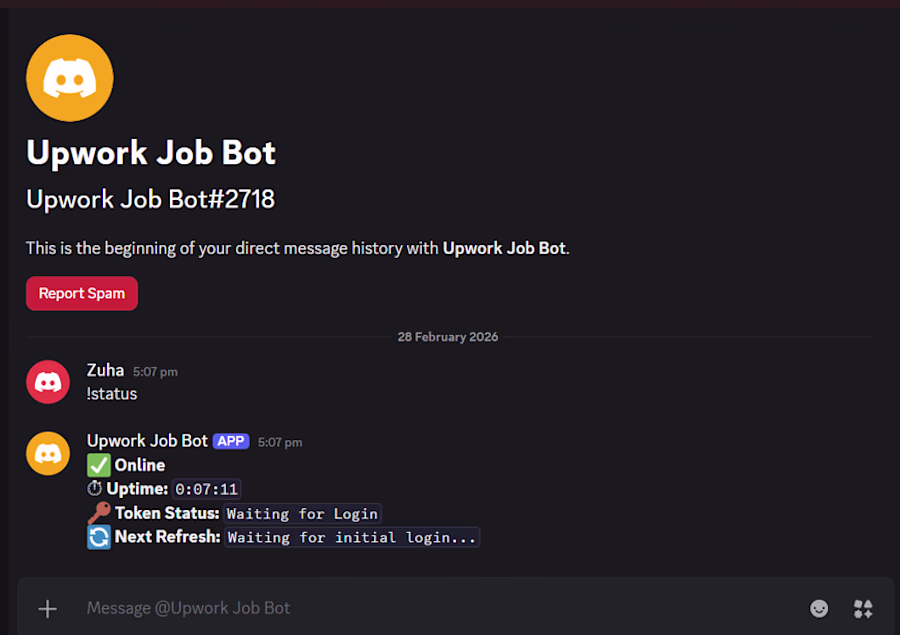The height and width of the screenshot is (635, 900).
Task: Click the APP badge beside the bot name
Action: click(231, 441)
